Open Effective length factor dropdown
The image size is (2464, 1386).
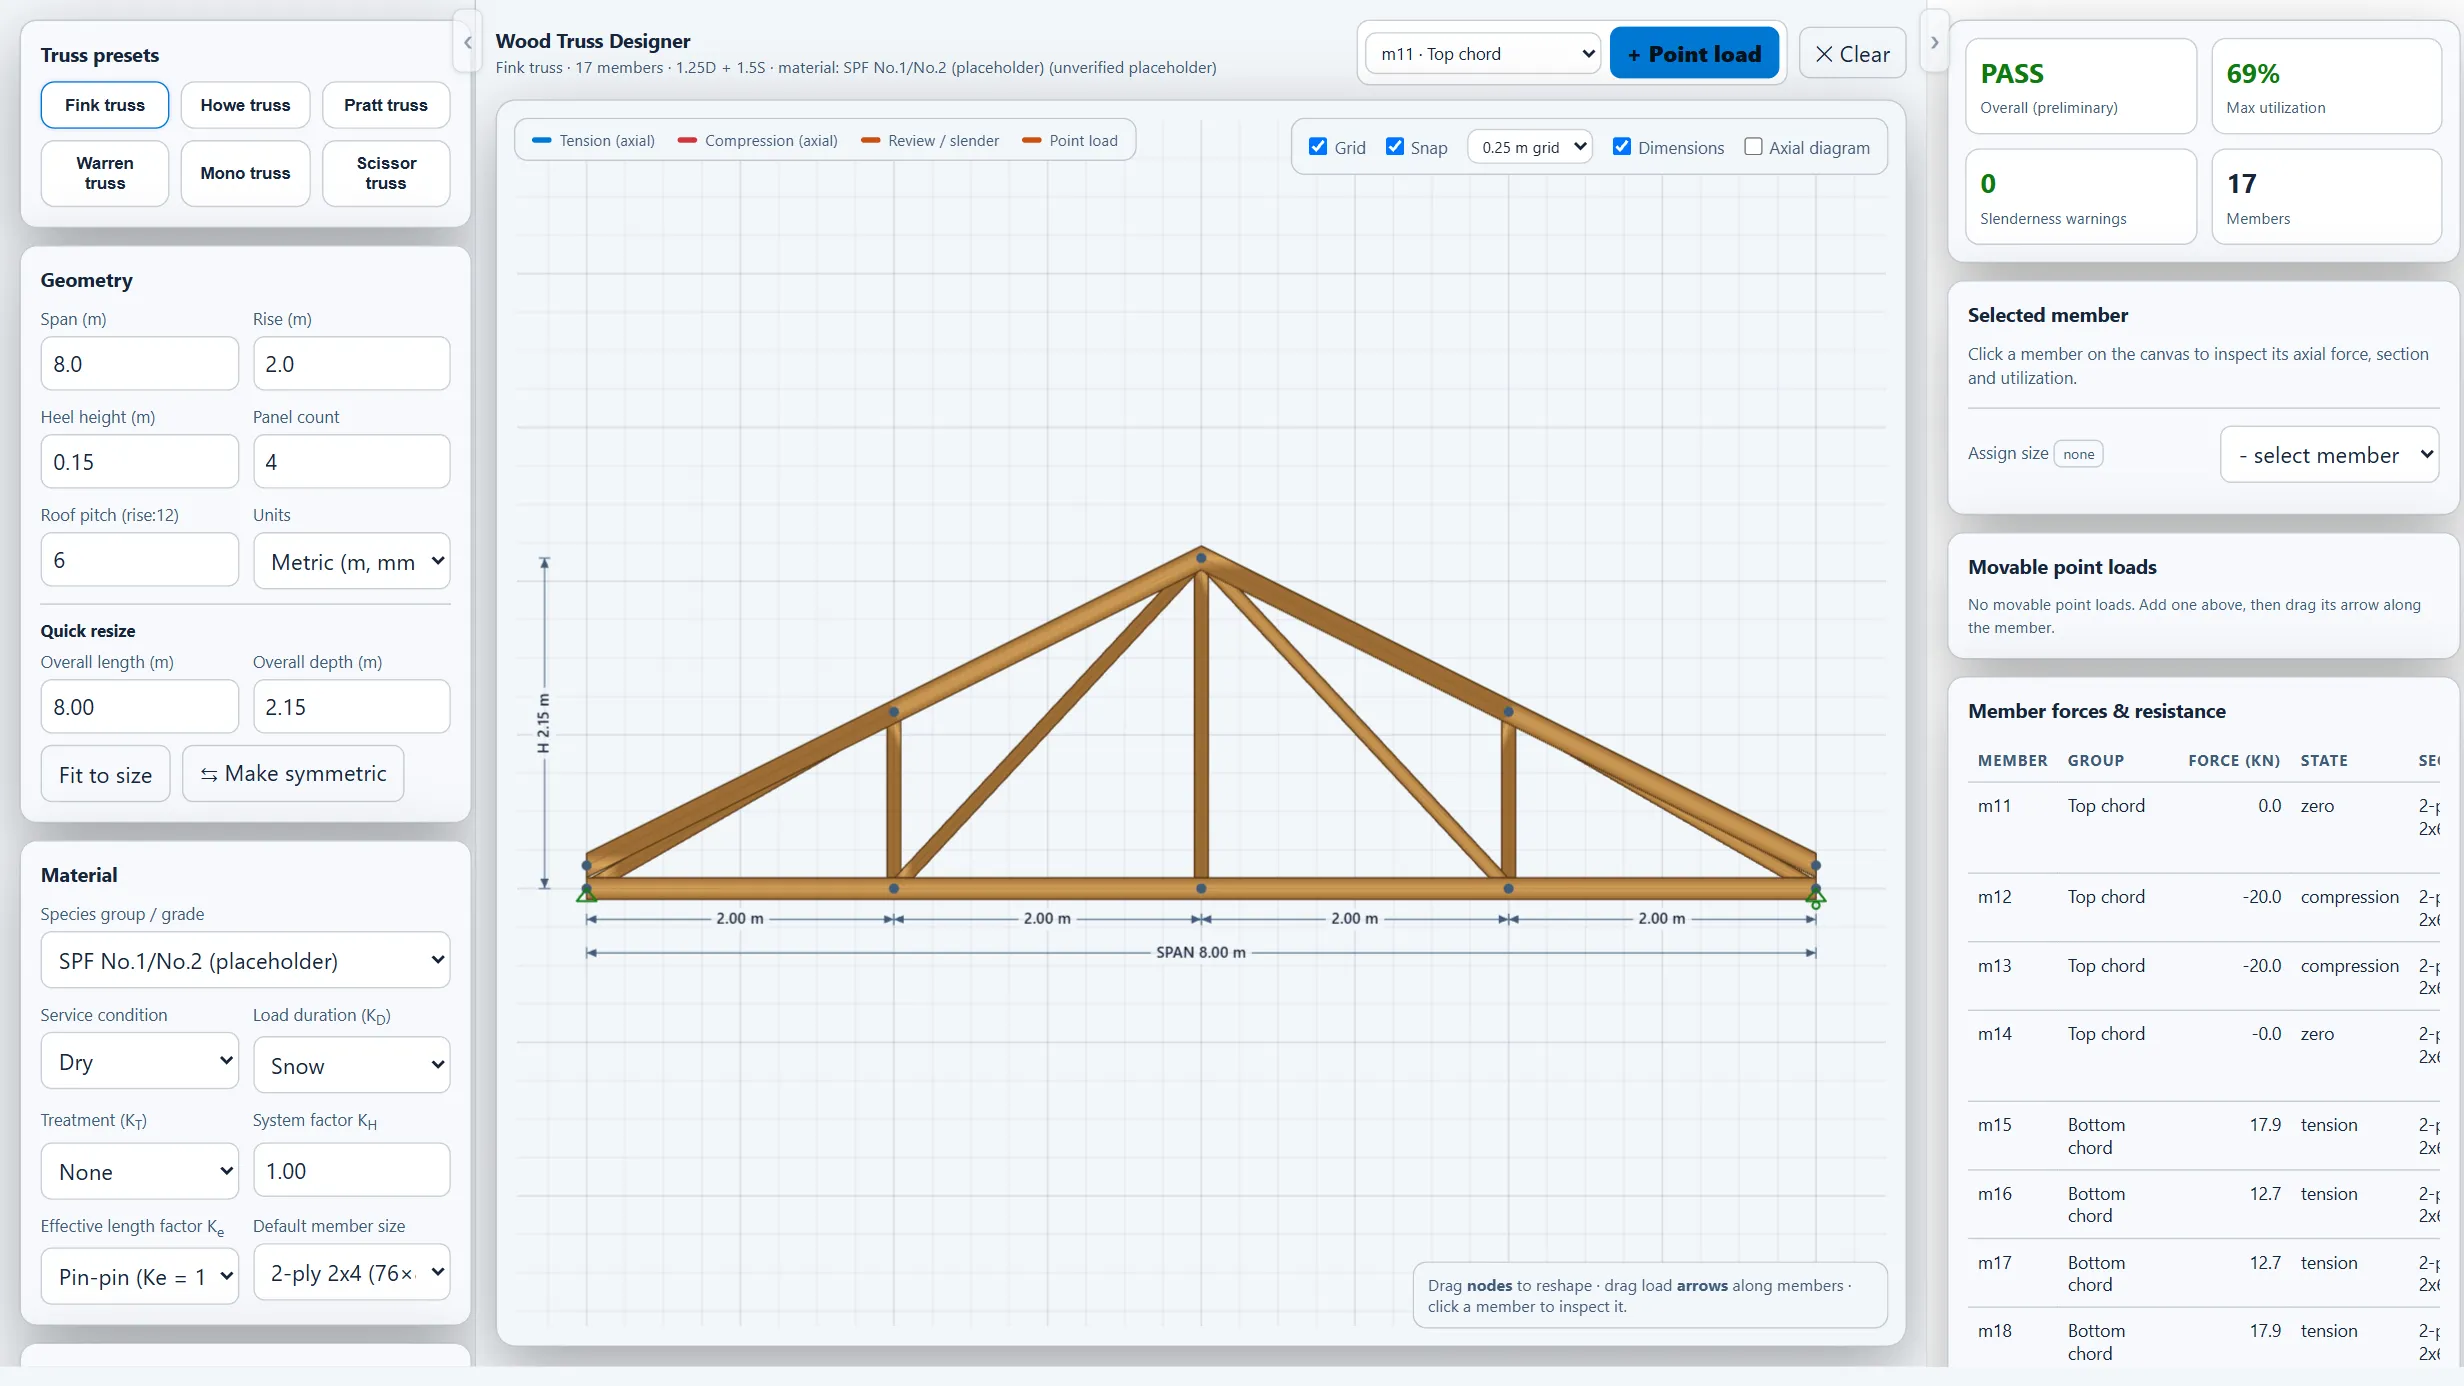click(x=140, y=1276)
